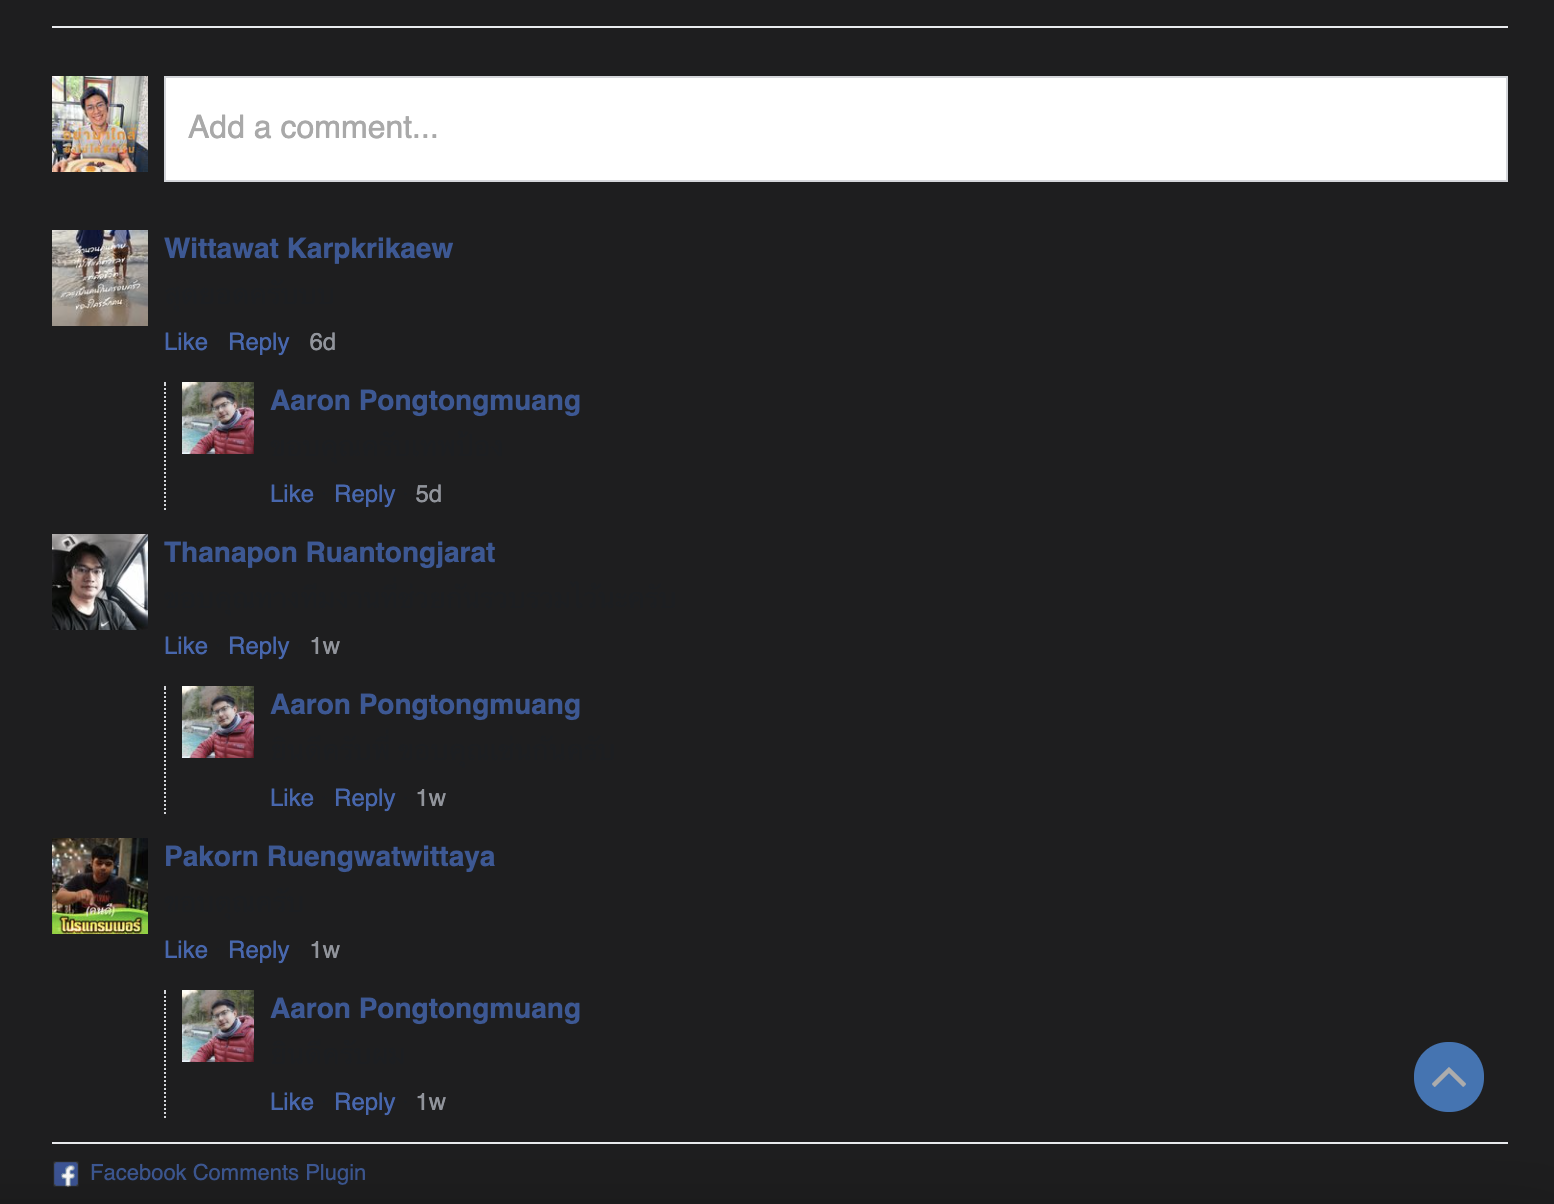Open Aaron Pongtongmuang's name under Pakorn's comment
Screen dimensions: 1554x1204
[x=425, y=1008]
